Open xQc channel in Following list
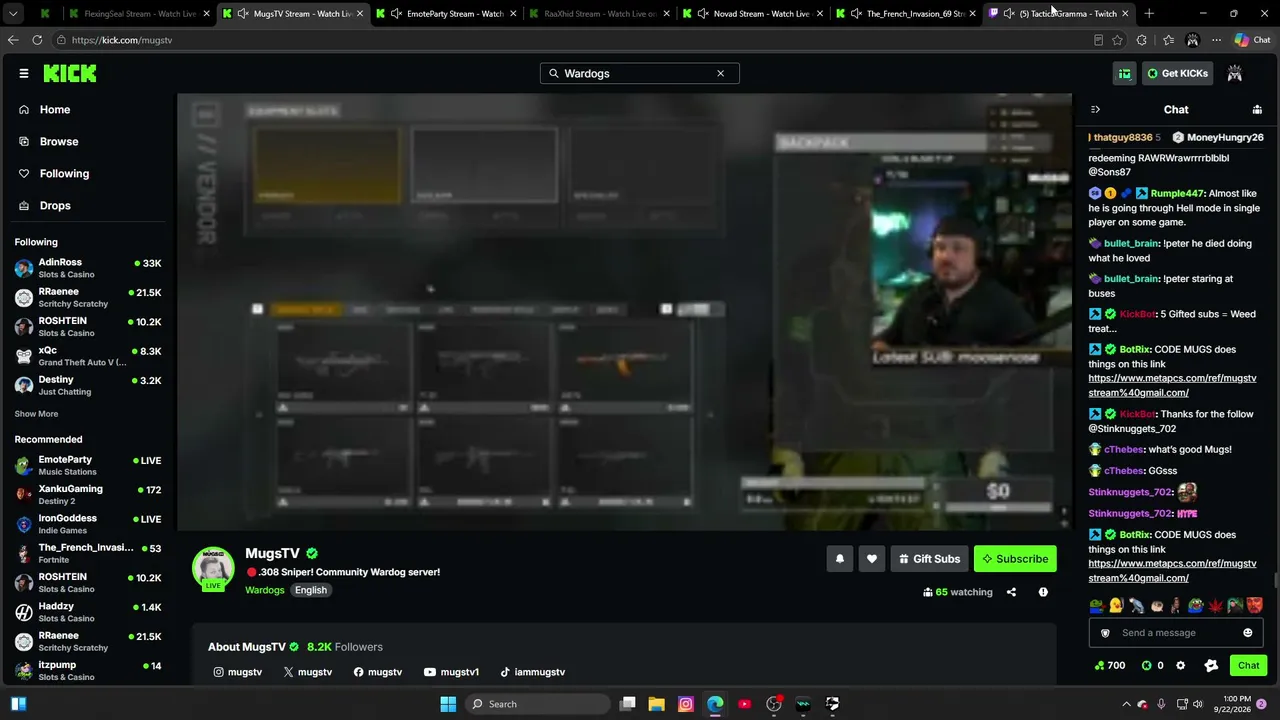Image resolution: width=1280 pixels, height=720 pixels. point(88,356)
